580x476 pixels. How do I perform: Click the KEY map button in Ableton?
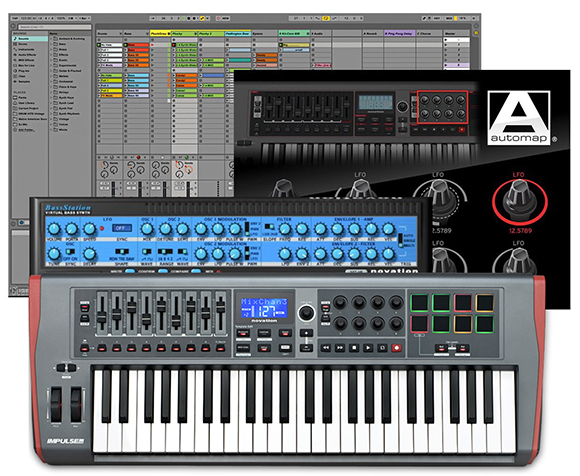click(x=437, y=18)
